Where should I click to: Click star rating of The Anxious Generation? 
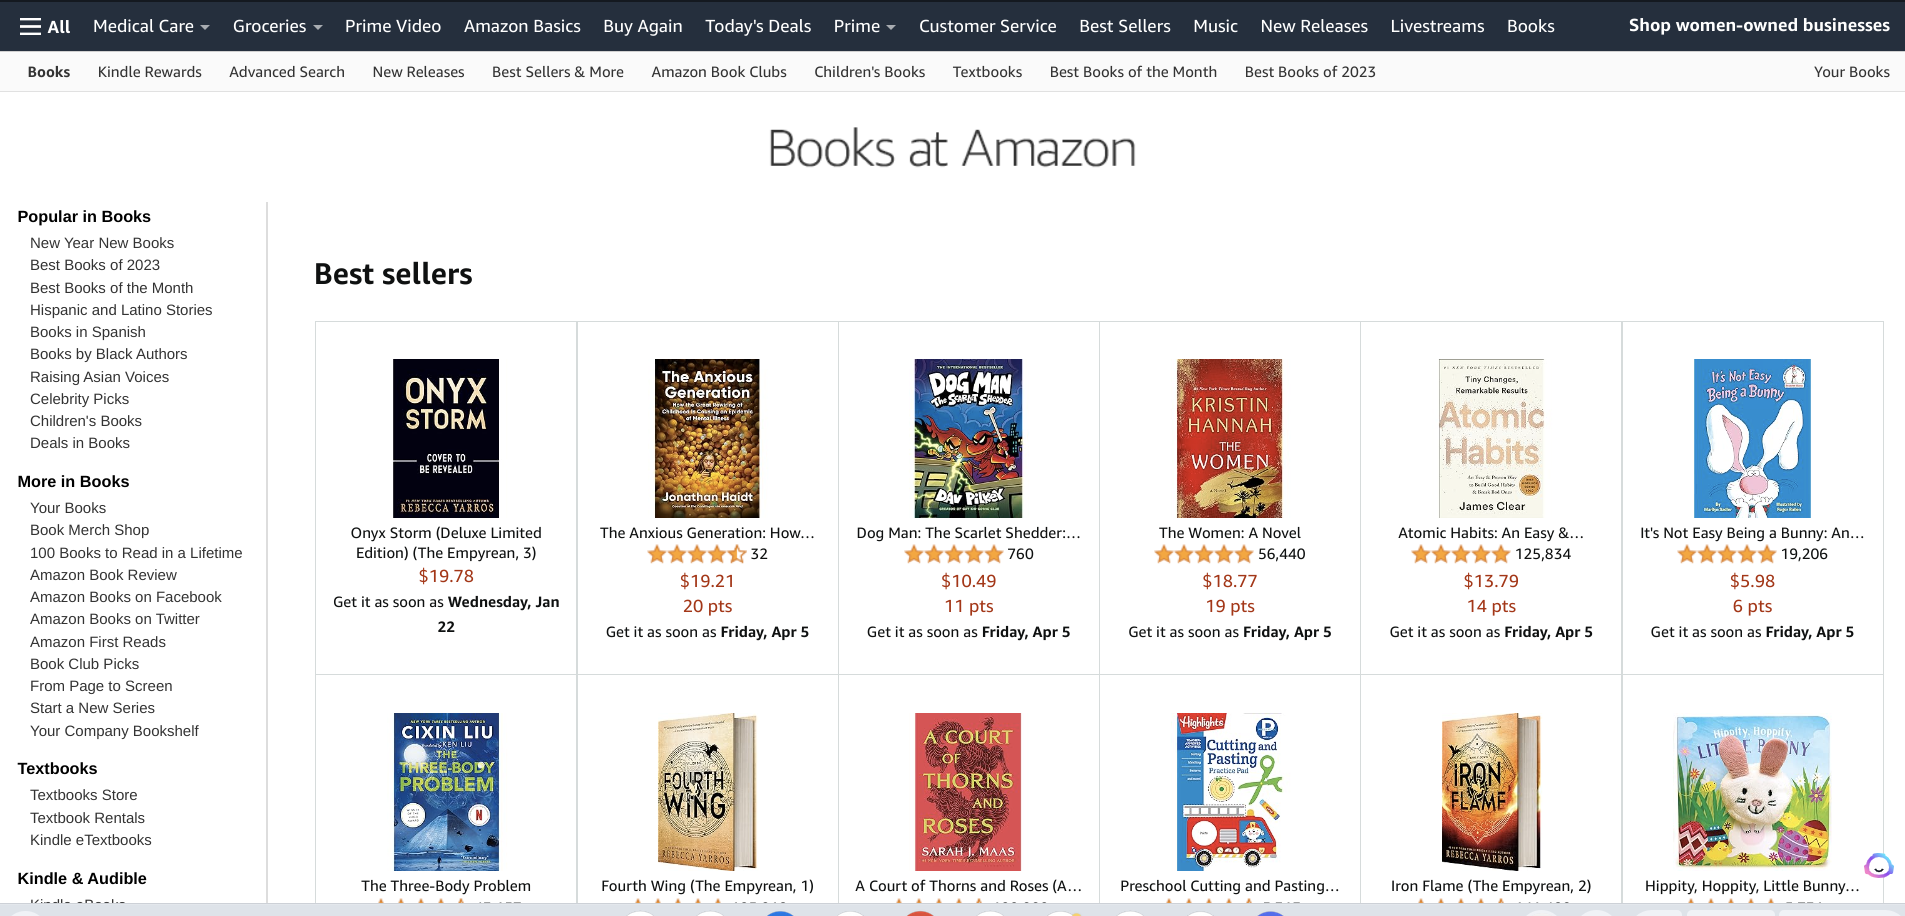pyautogui.click(x=696, y=554)
